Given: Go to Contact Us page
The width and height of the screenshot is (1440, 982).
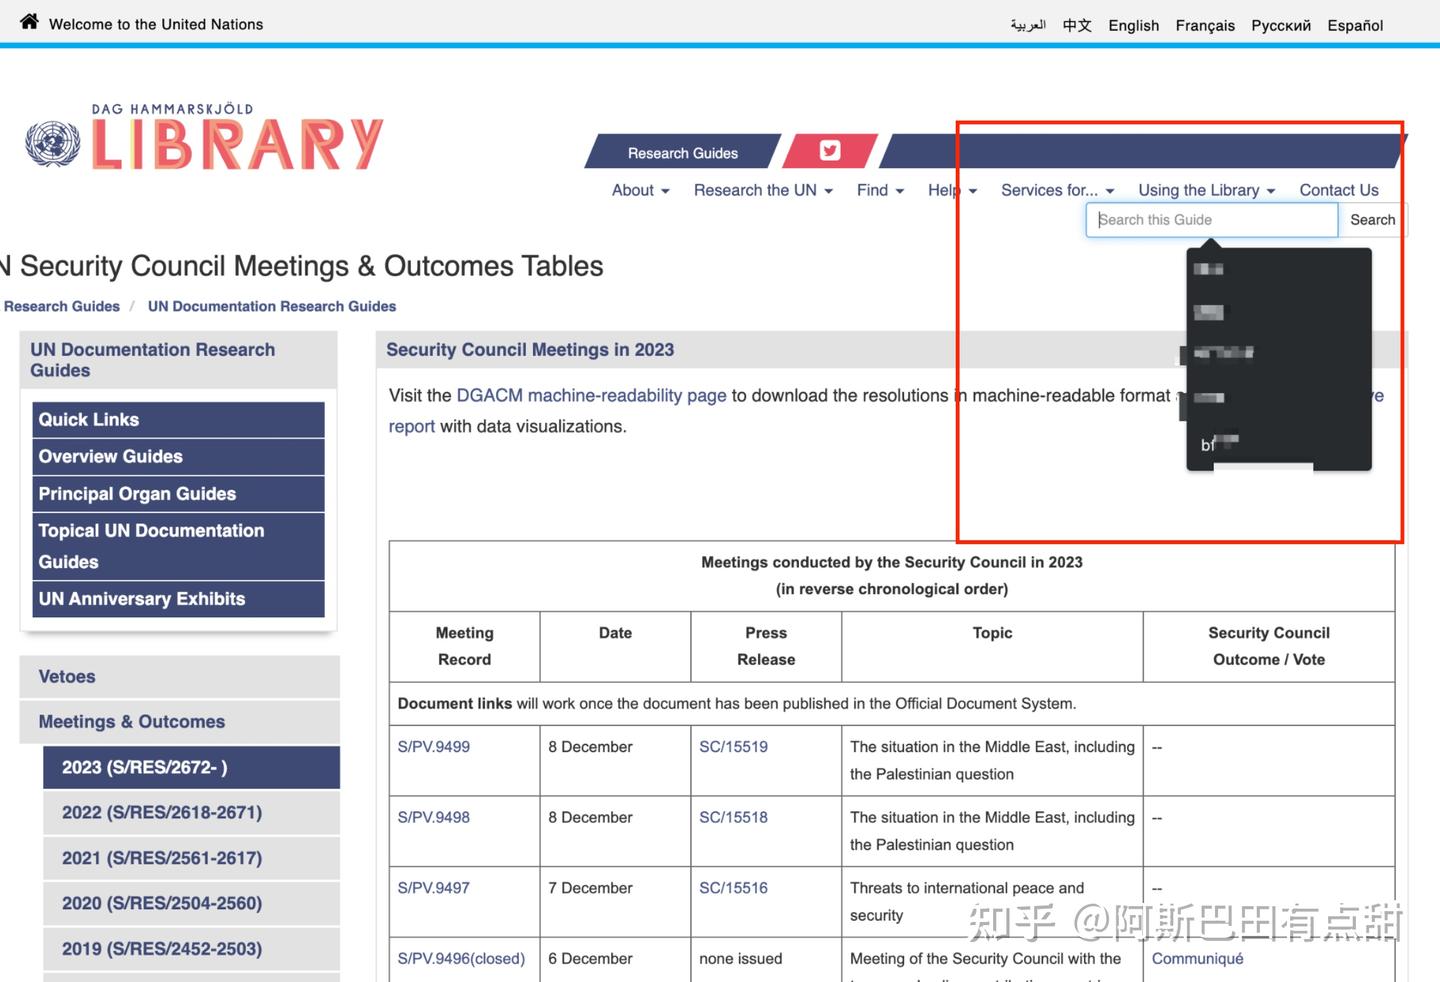Looking at the screenshot, I should click(x=1339, y=190).
